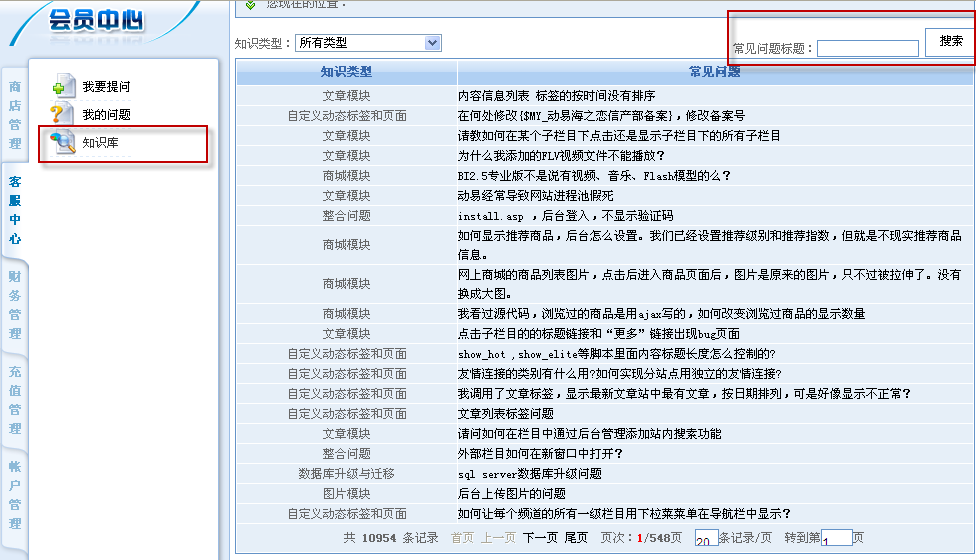Focus the 常见问题标题 search field

coord(867,48)
